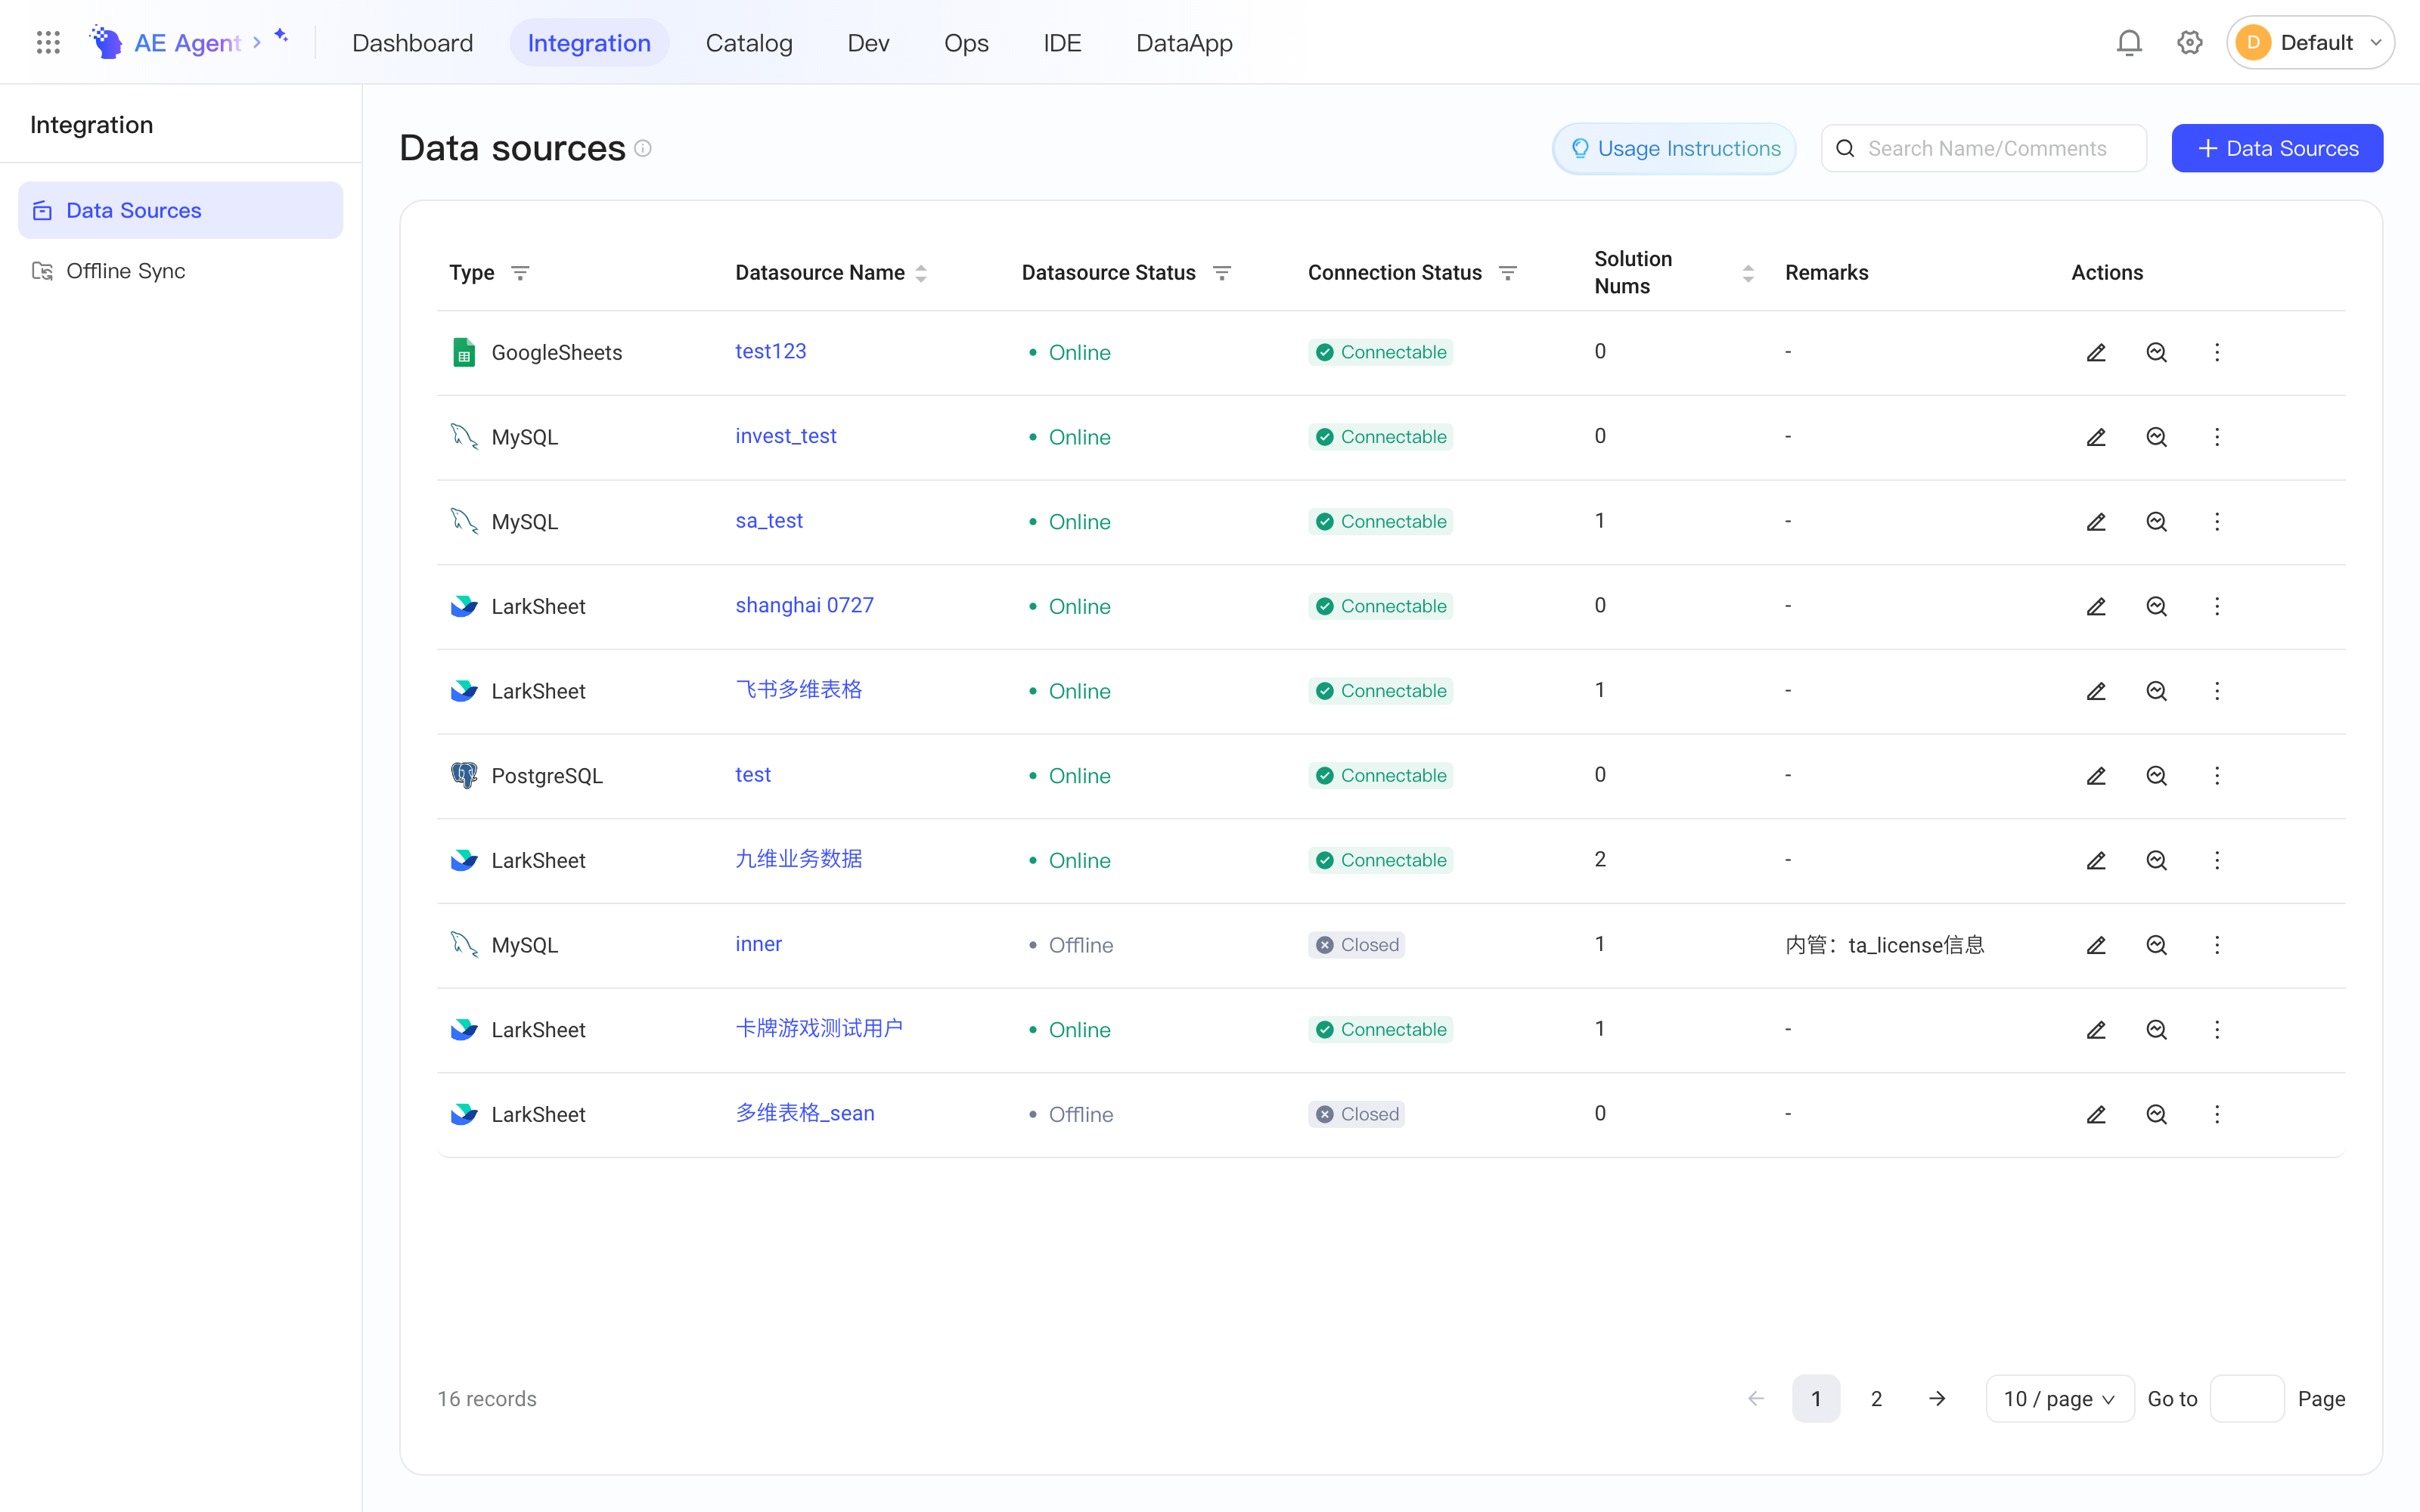This screenshot has width=2420, height=1512.
Task: Select Data Sources in the sidebar
Action: point(180,210)
